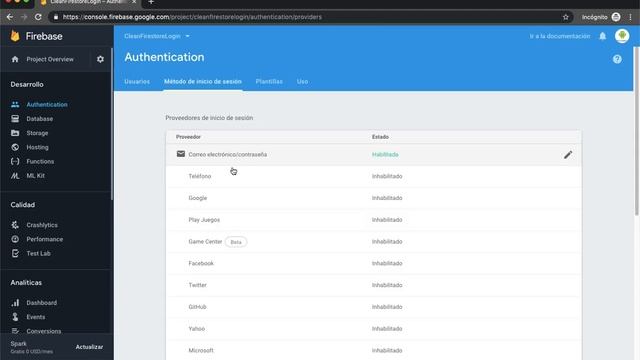Open project settings gear icon
The height and width of the screenshot is (360, 640).
point(100,59)
